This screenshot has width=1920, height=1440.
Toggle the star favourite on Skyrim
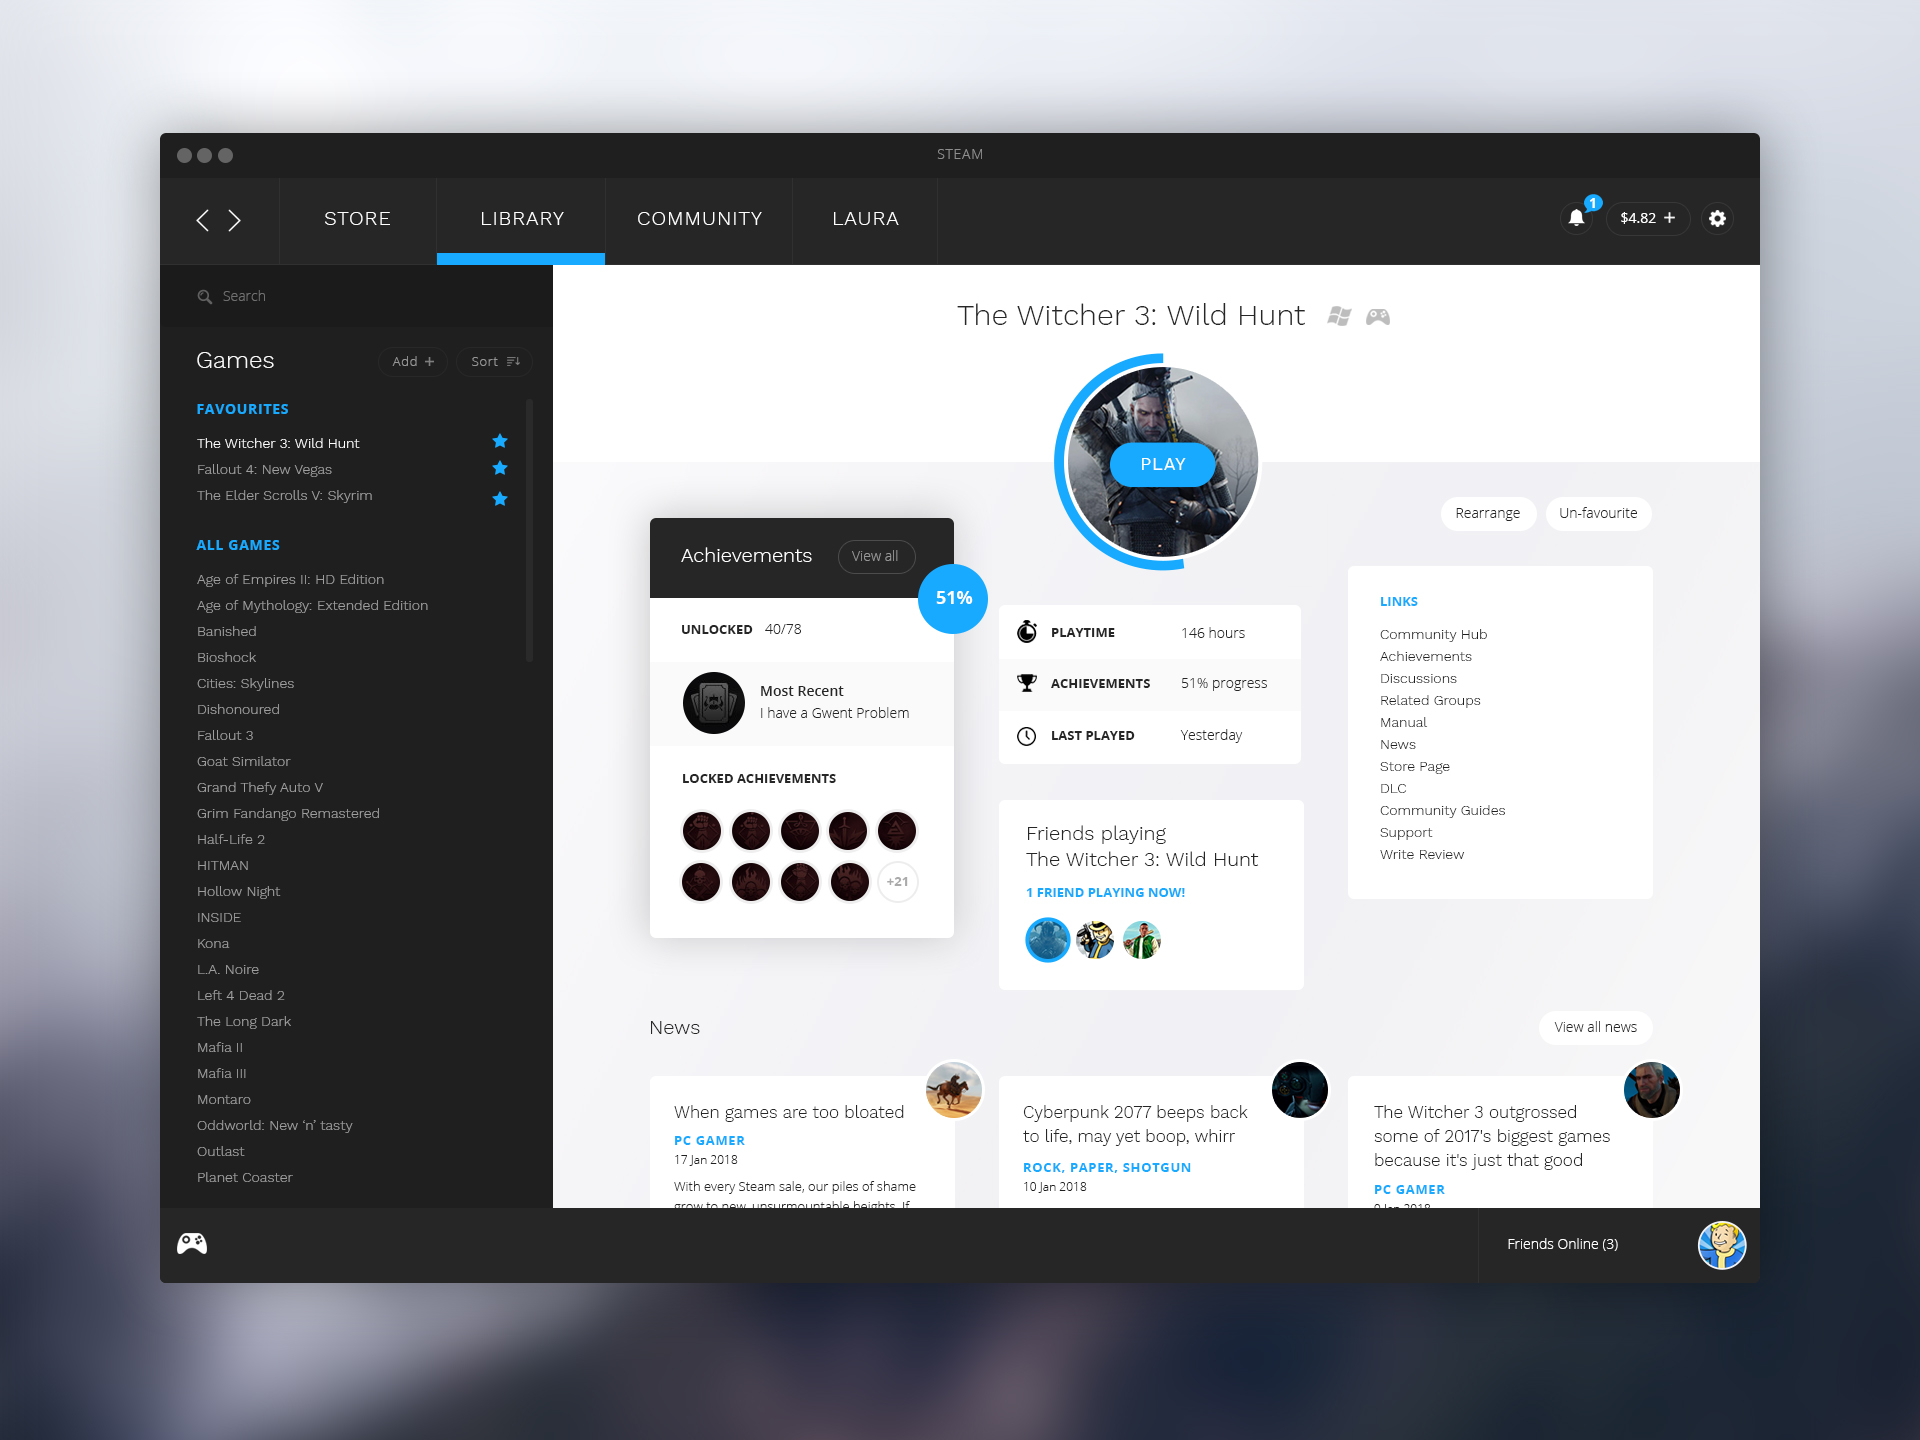[x=499, y=495]
